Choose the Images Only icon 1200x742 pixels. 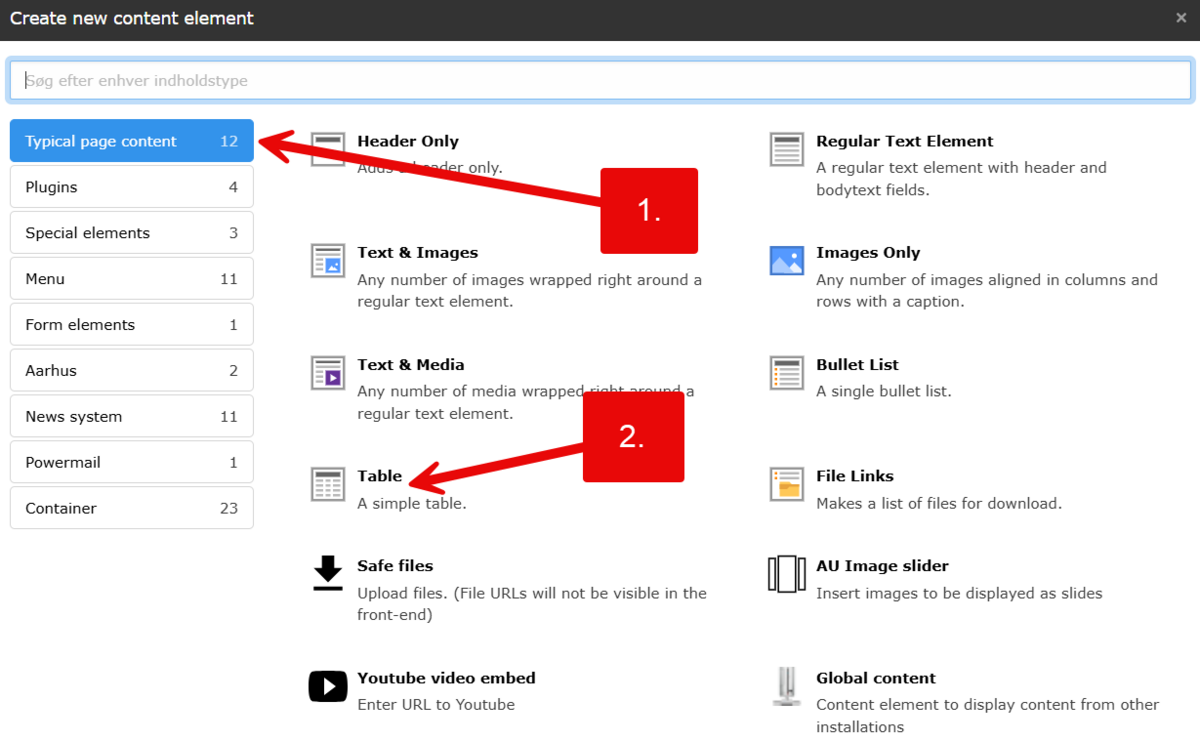coord(786,260)
